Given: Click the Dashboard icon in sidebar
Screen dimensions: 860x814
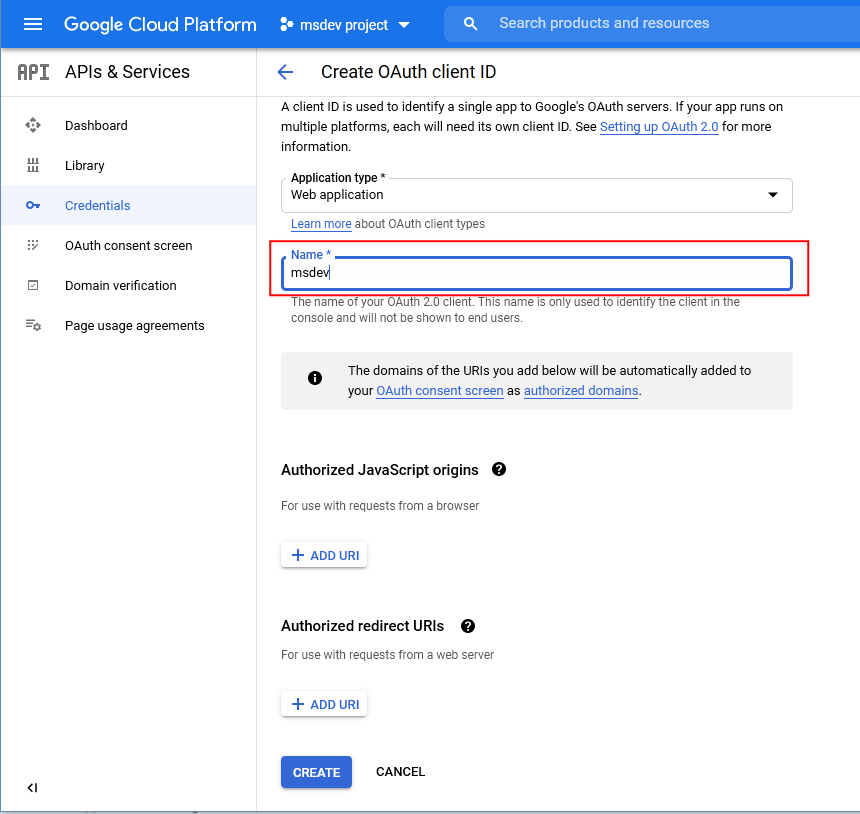Looking at the screenshot, I should (x=33, y=125).
